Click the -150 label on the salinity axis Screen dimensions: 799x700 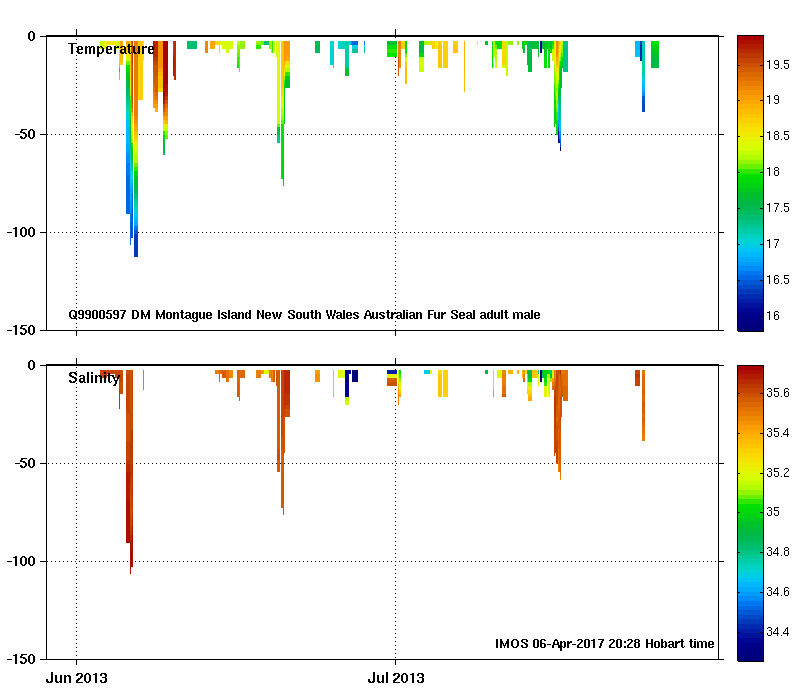(21, 659)
